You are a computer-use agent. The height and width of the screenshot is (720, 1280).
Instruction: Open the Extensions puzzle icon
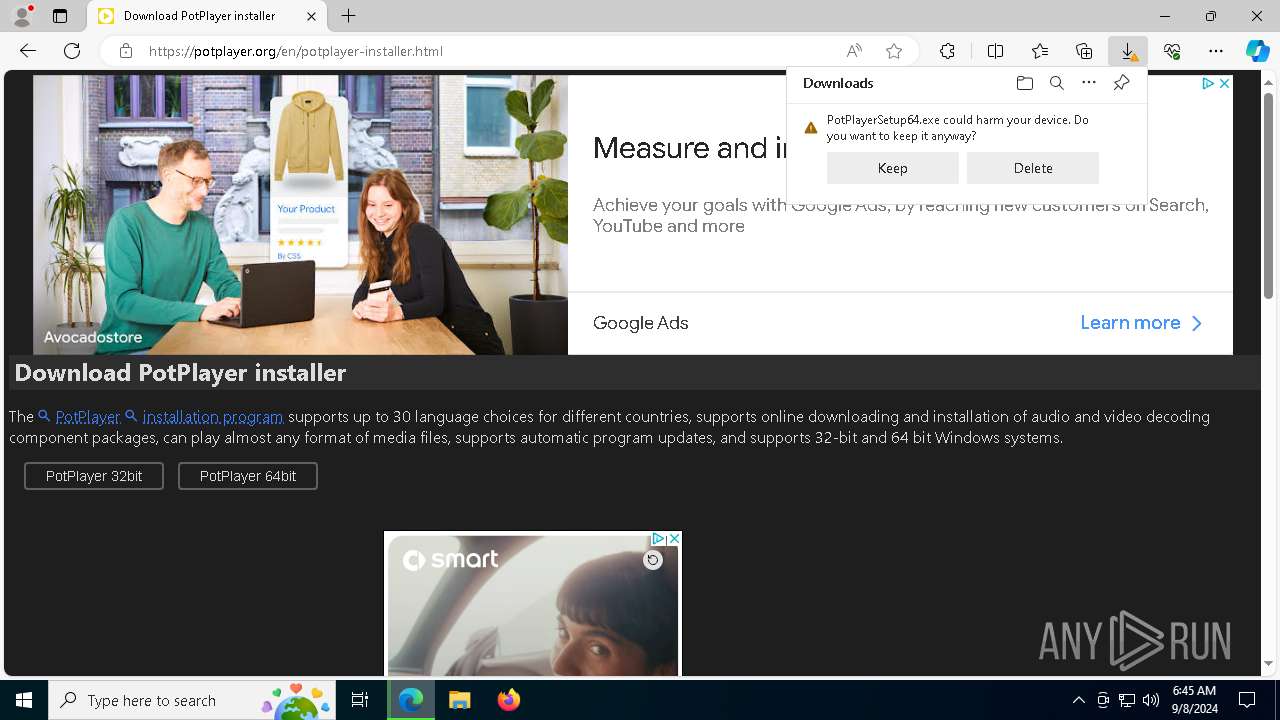[947, 51]
